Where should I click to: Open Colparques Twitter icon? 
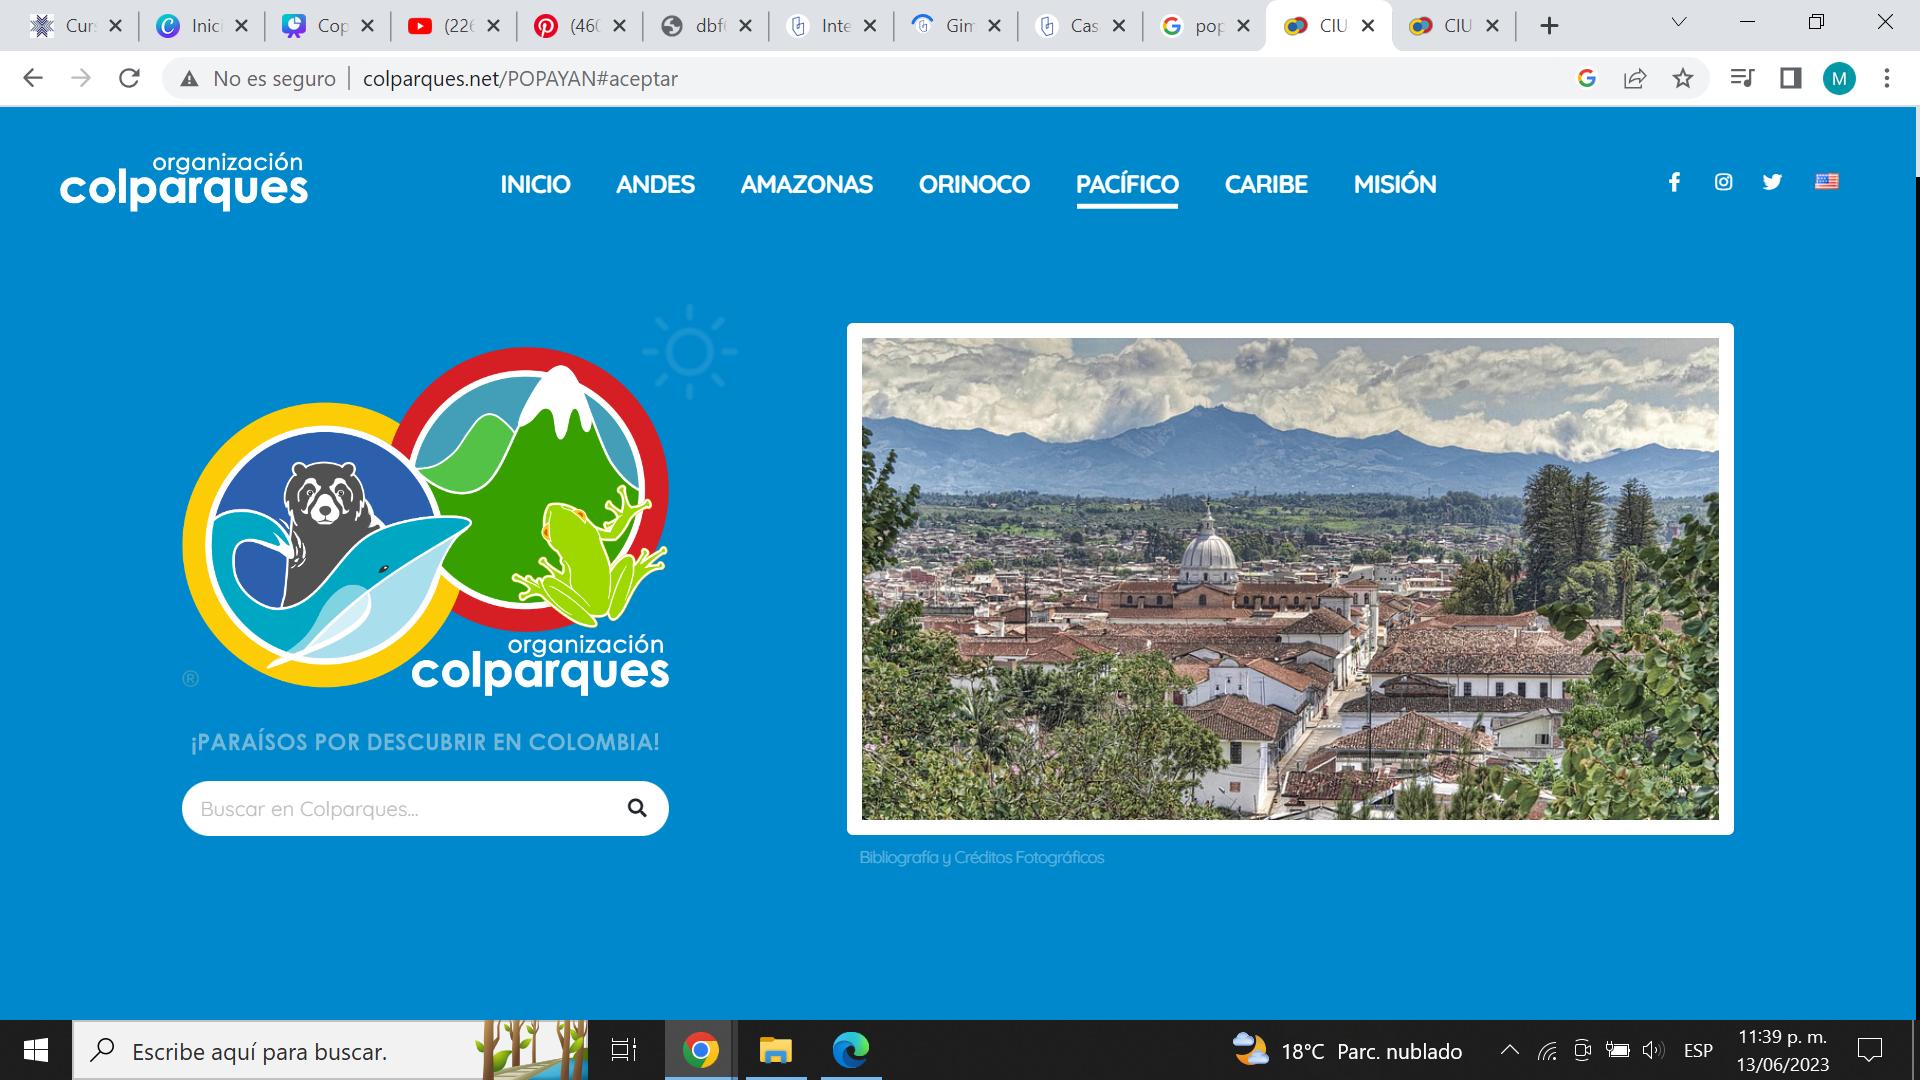(x=1772, y=182)
